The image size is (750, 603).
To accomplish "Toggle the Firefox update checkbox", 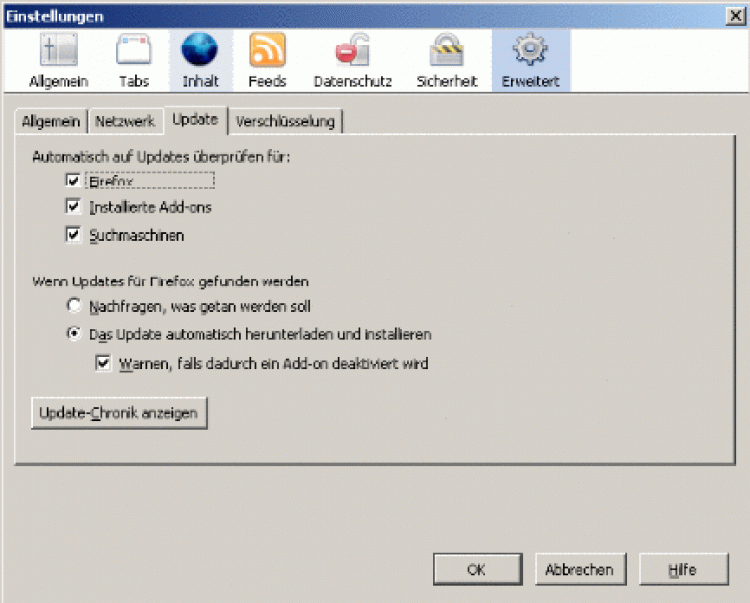I will pyautogui.click(x=73, y=181).
